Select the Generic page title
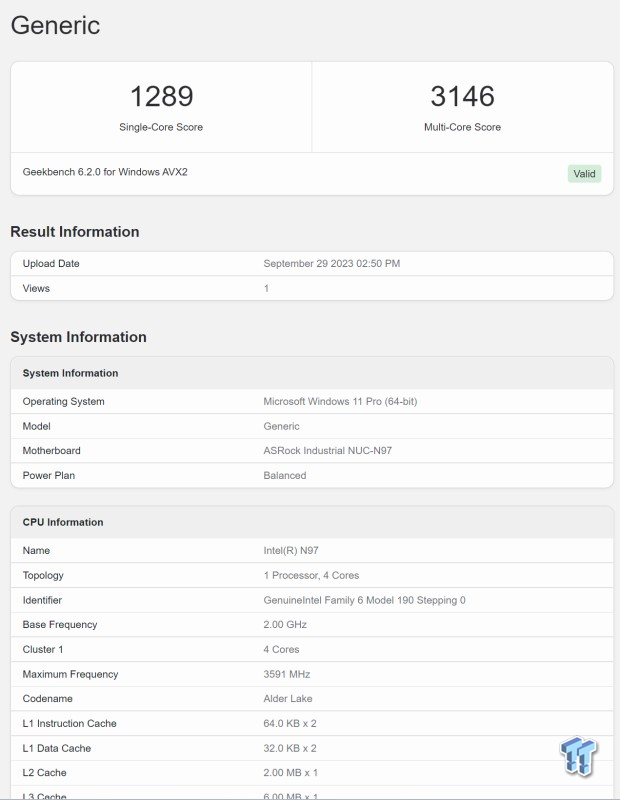Image resolution: width=620 pixels, height=800 pixels. pos(55,25)
